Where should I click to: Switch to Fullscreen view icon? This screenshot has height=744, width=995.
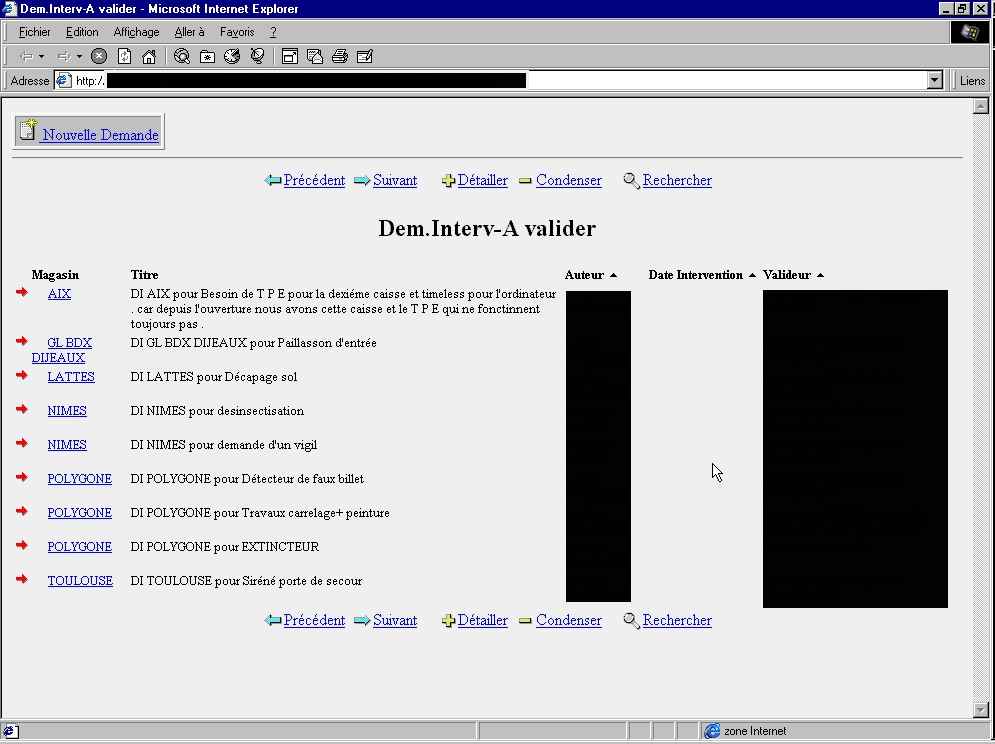pyautogui.click(x=289, y=56)
